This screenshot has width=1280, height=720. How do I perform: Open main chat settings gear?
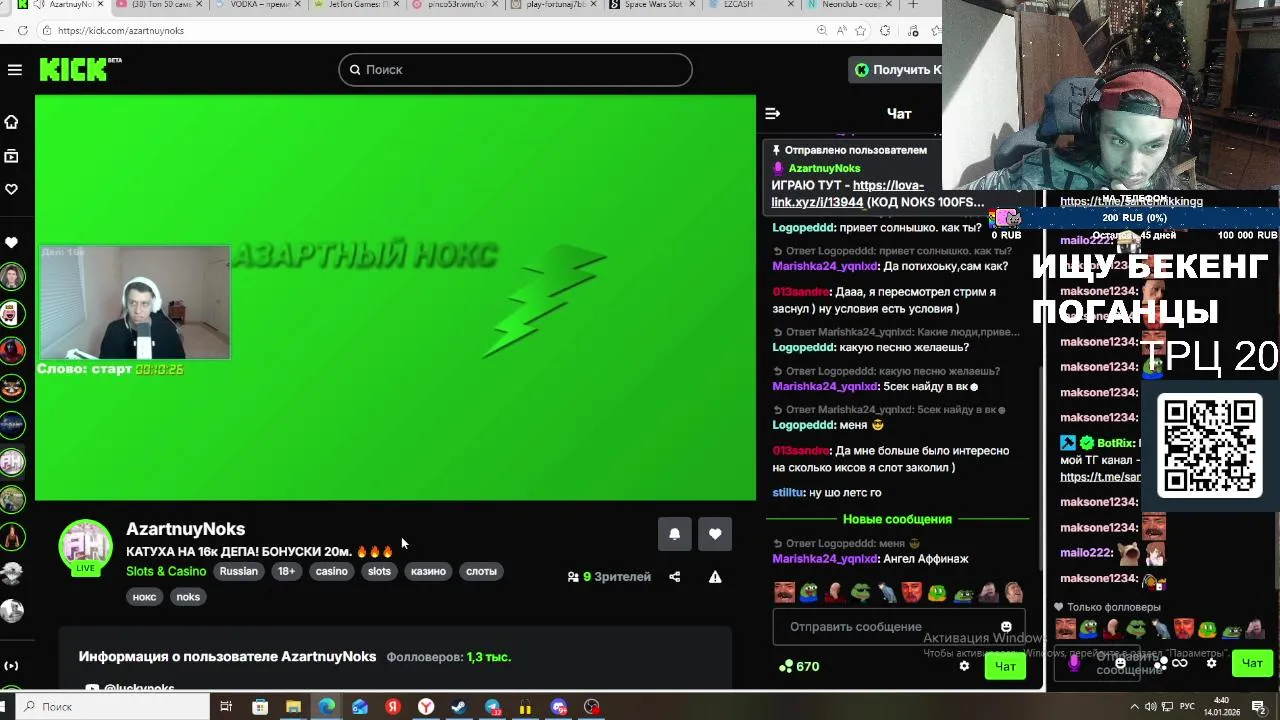[x=964, y=666]
